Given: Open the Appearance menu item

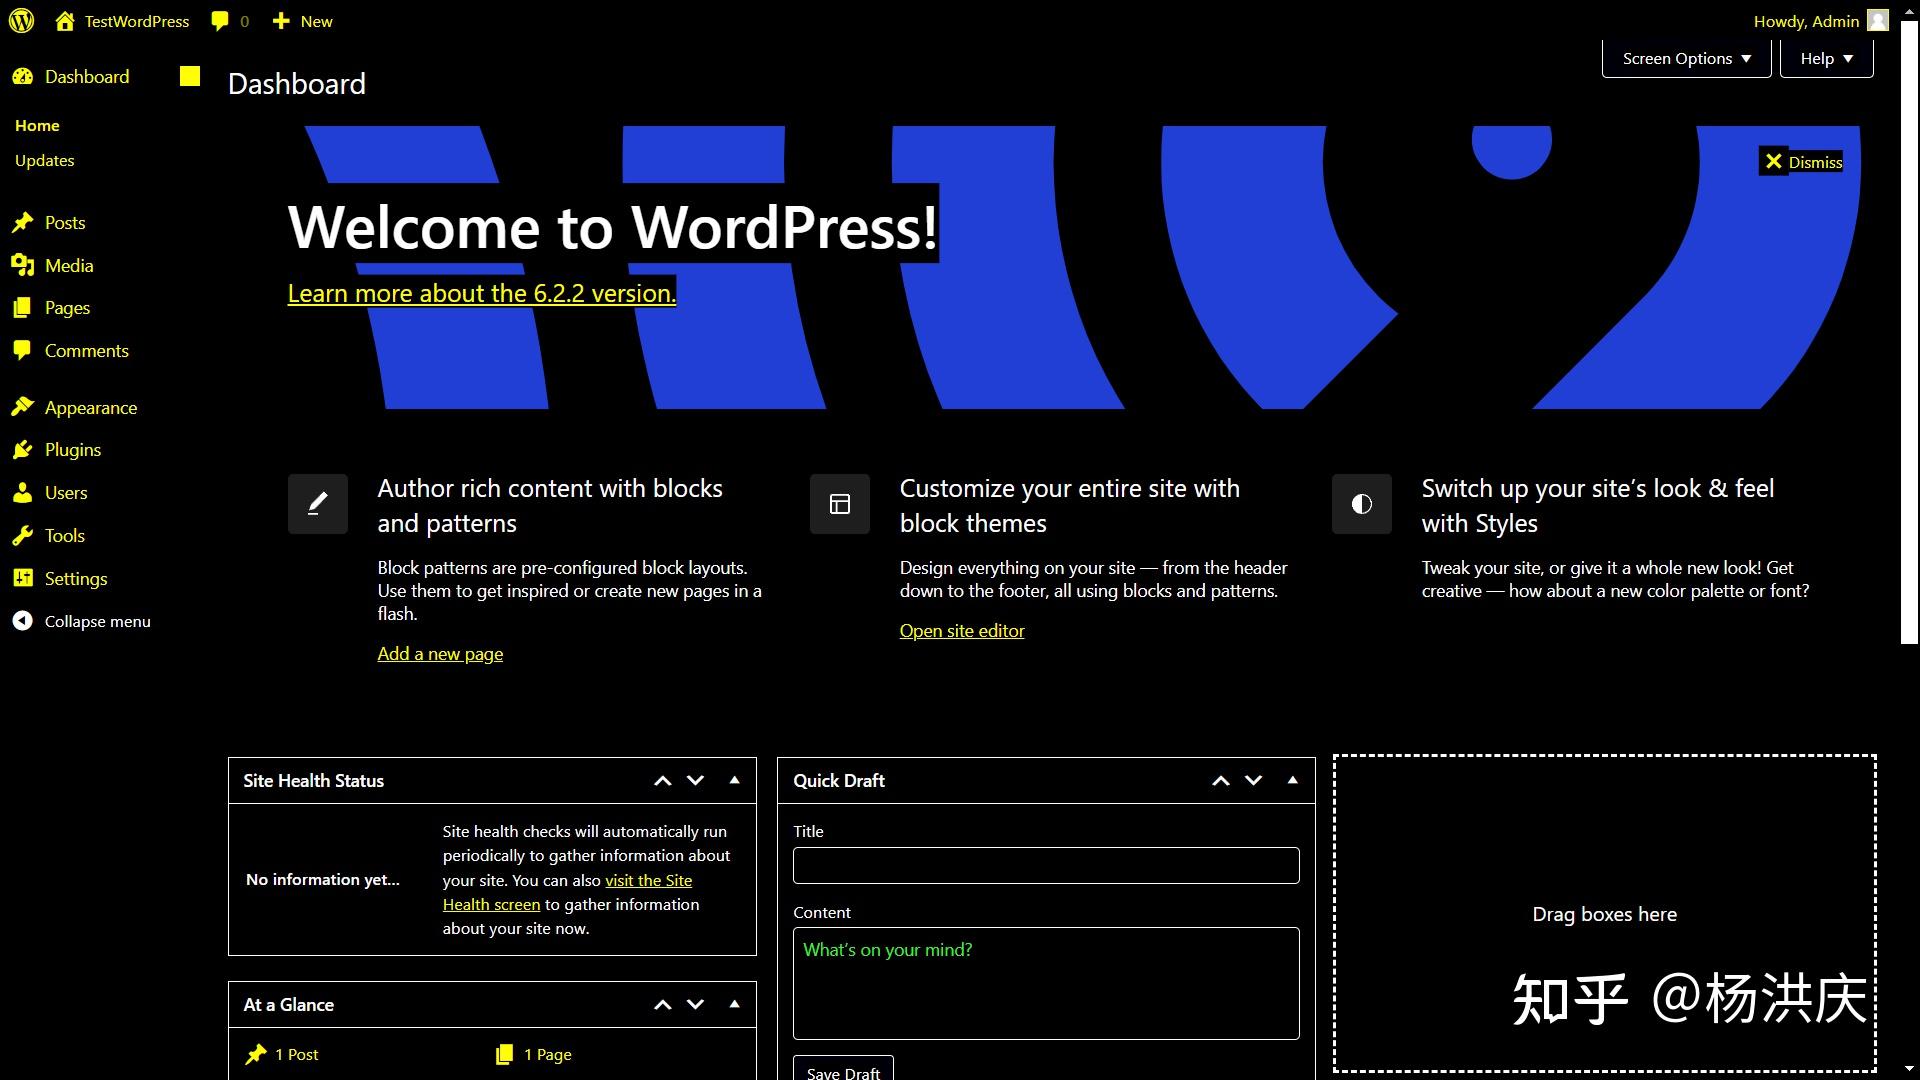Looking at the screenshot, I should tap(90, 408).
